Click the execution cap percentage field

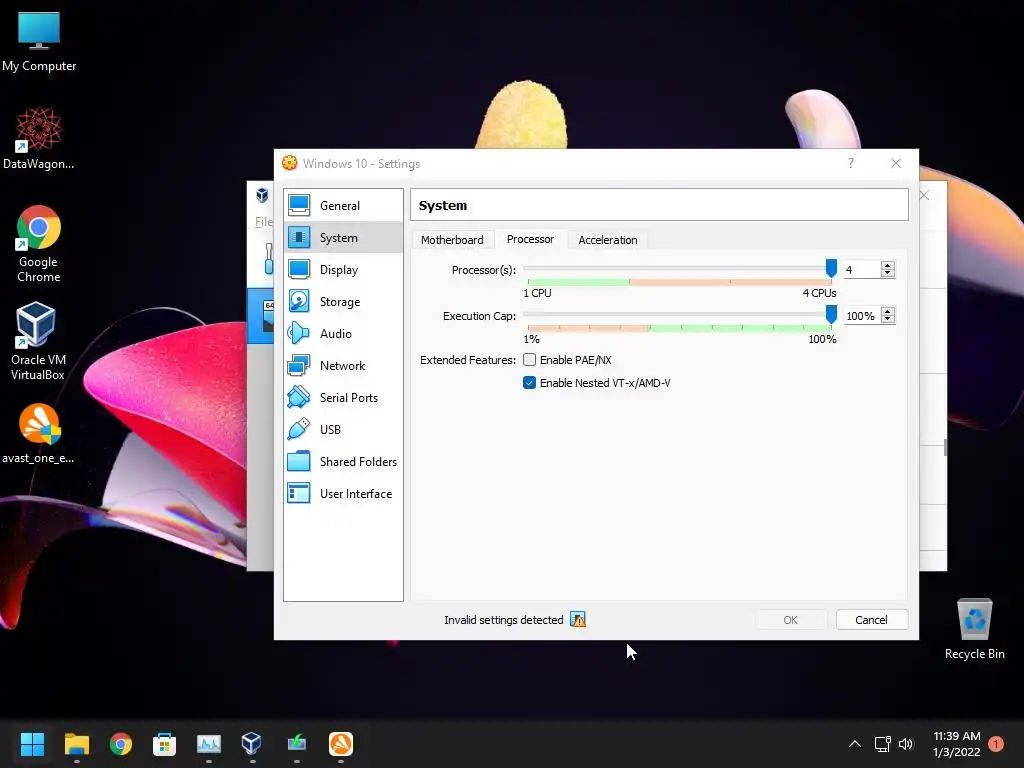[862, 316]
